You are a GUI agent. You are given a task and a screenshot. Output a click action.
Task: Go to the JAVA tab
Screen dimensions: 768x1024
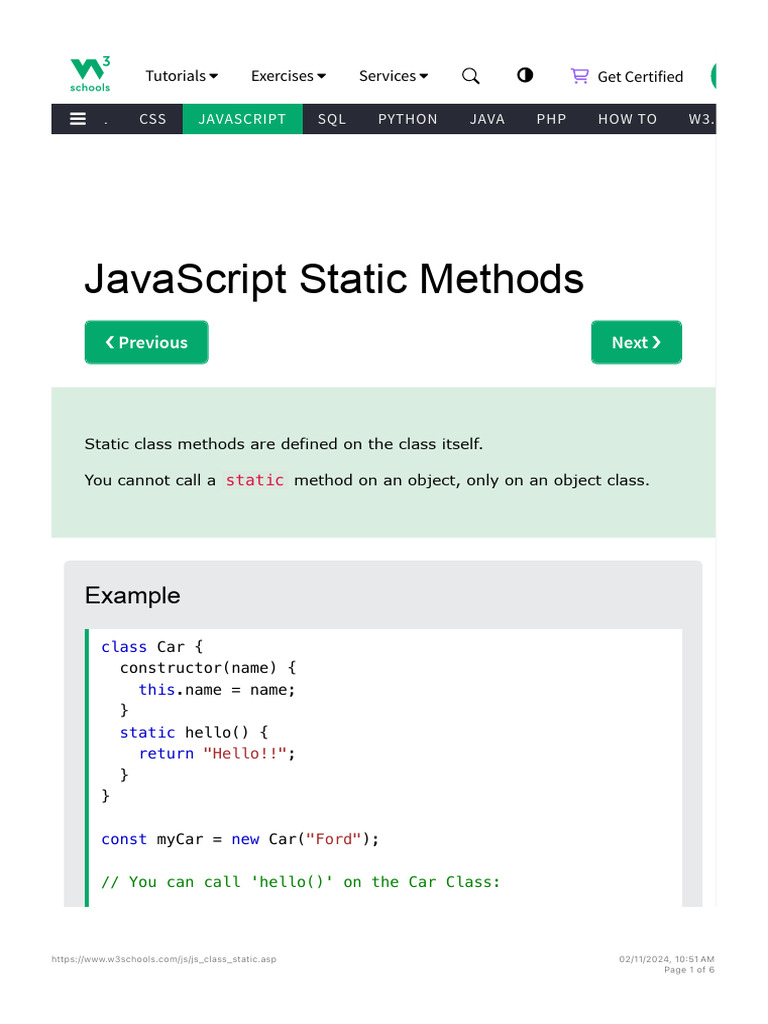487,119
